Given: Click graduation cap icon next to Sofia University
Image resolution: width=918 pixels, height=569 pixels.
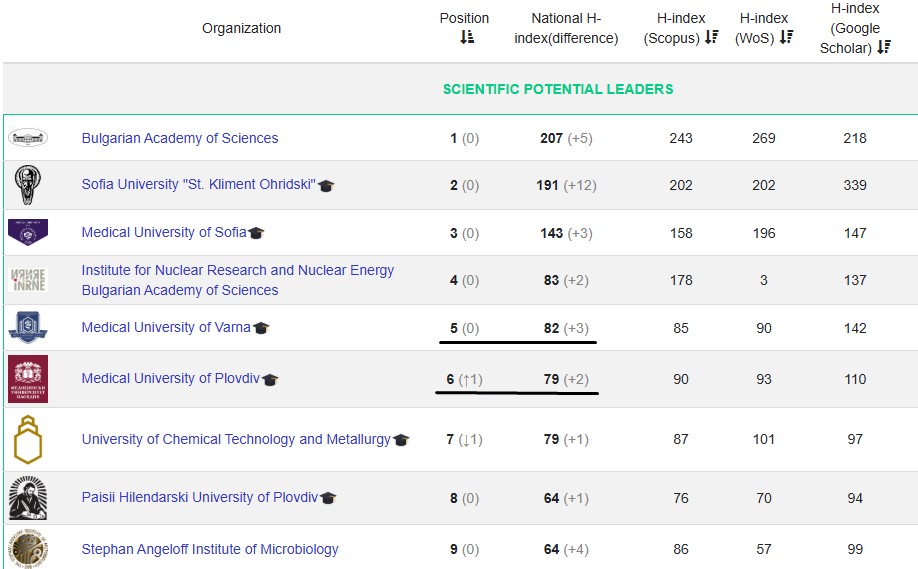Looking at the screenshot, I should click(x=326, y=186).
